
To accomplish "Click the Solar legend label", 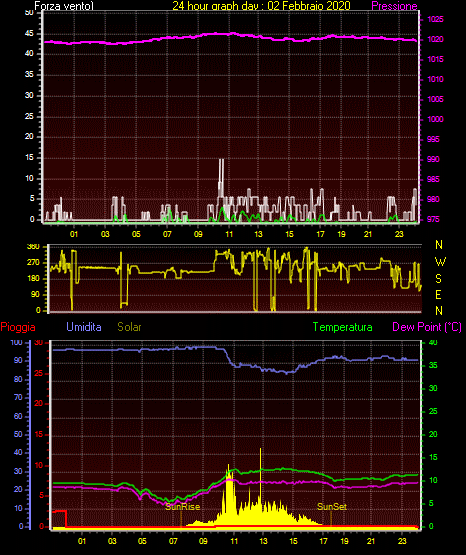I will point(130,327).
